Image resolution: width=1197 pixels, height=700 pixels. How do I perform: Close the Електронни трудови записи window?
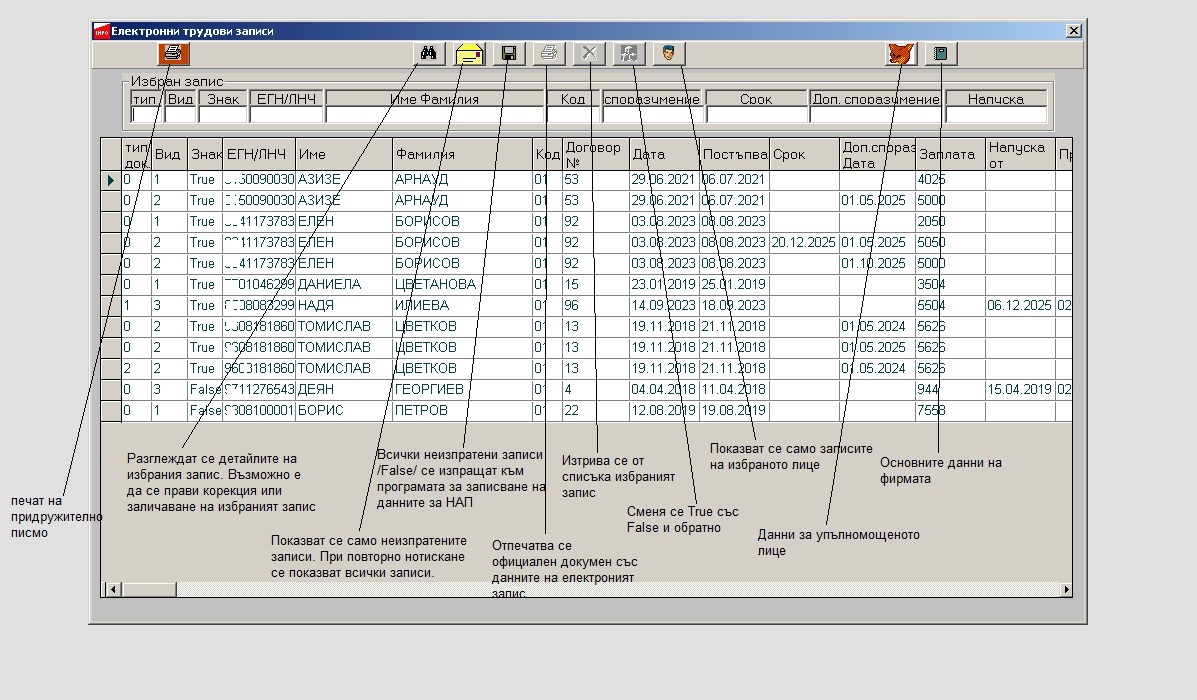click(x=1073, y=31)
